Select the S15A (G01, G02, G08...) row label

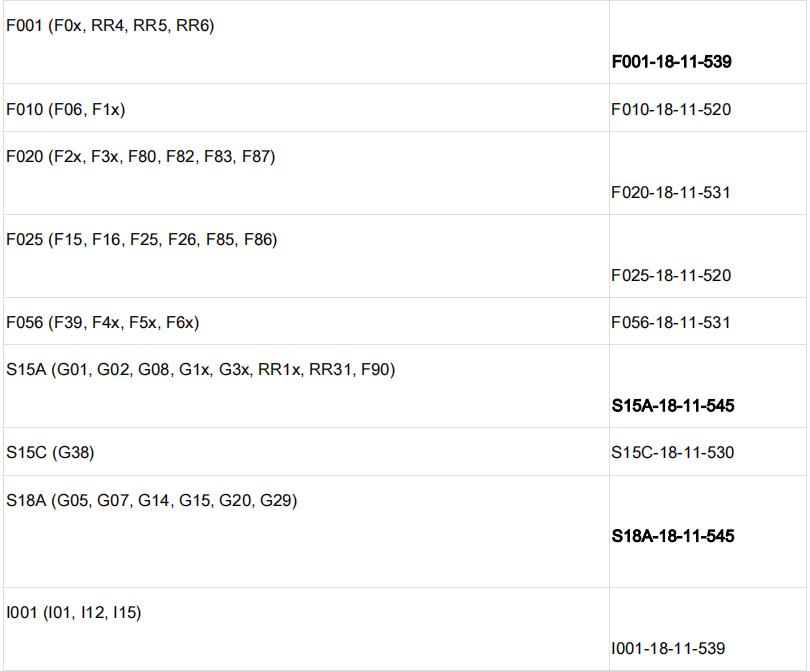coord(200,370)
